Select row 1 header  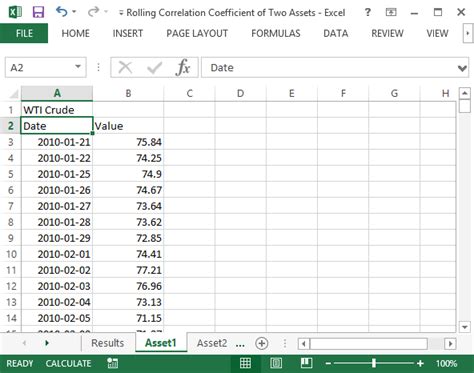click(11, 110)
